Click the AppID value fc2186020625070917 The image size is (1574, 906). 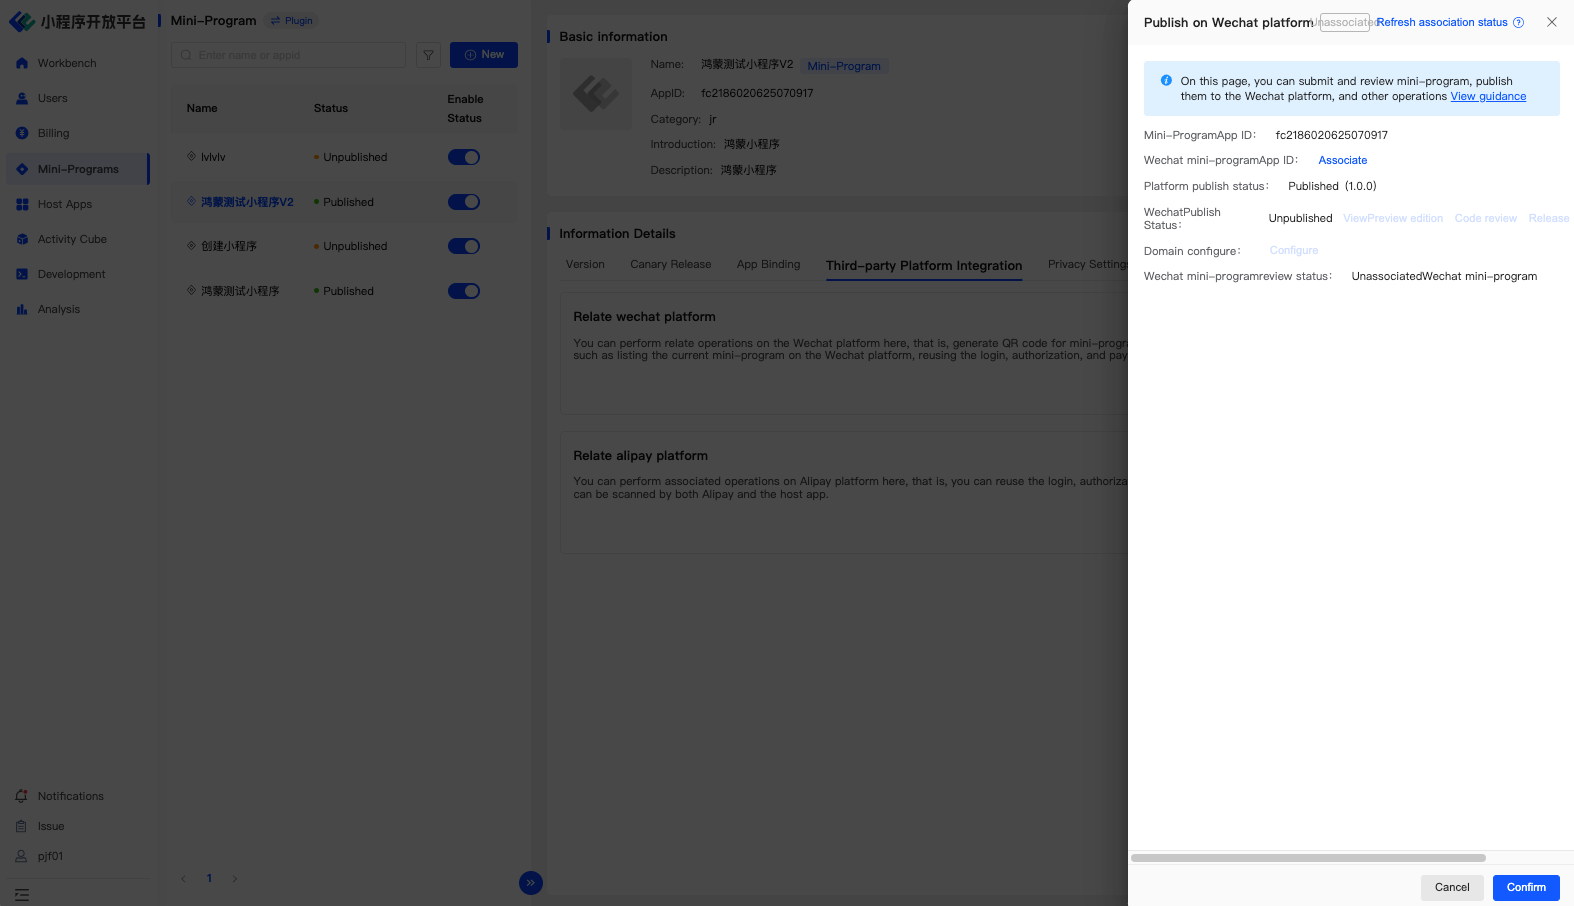click(757, 93)
